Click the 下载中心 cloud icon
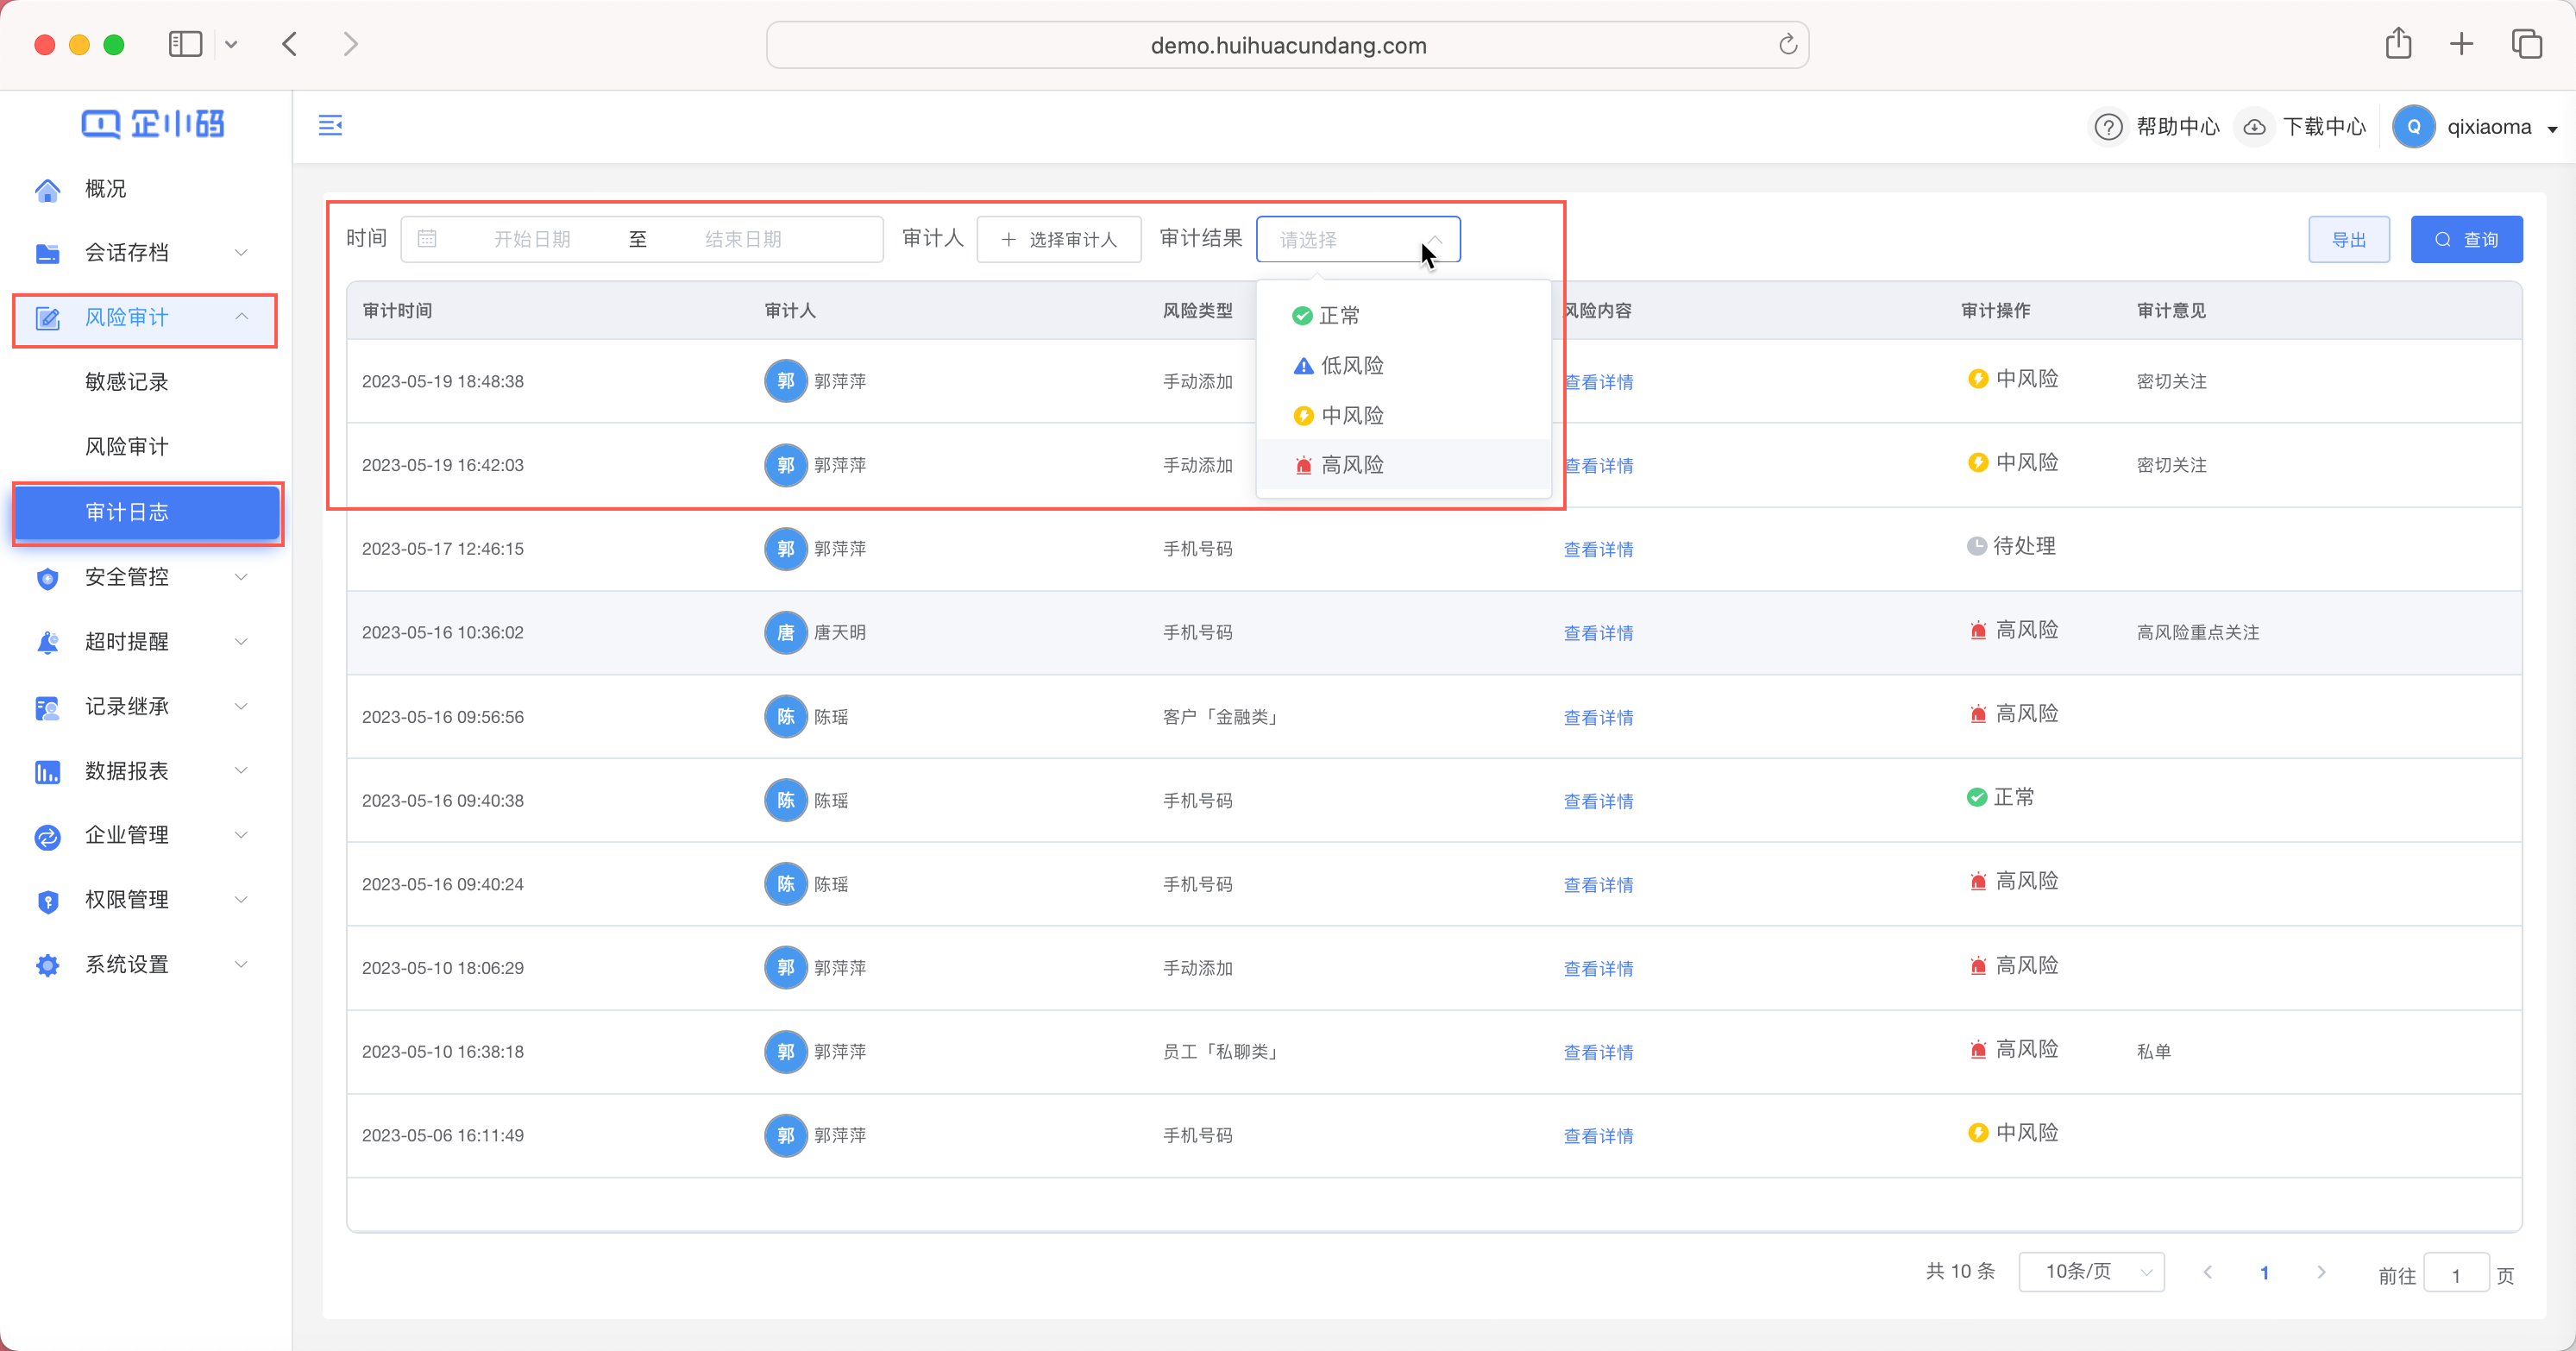Image resolution: width=2576 pixels, height=1351 pixels. (x=2254, y=127)
